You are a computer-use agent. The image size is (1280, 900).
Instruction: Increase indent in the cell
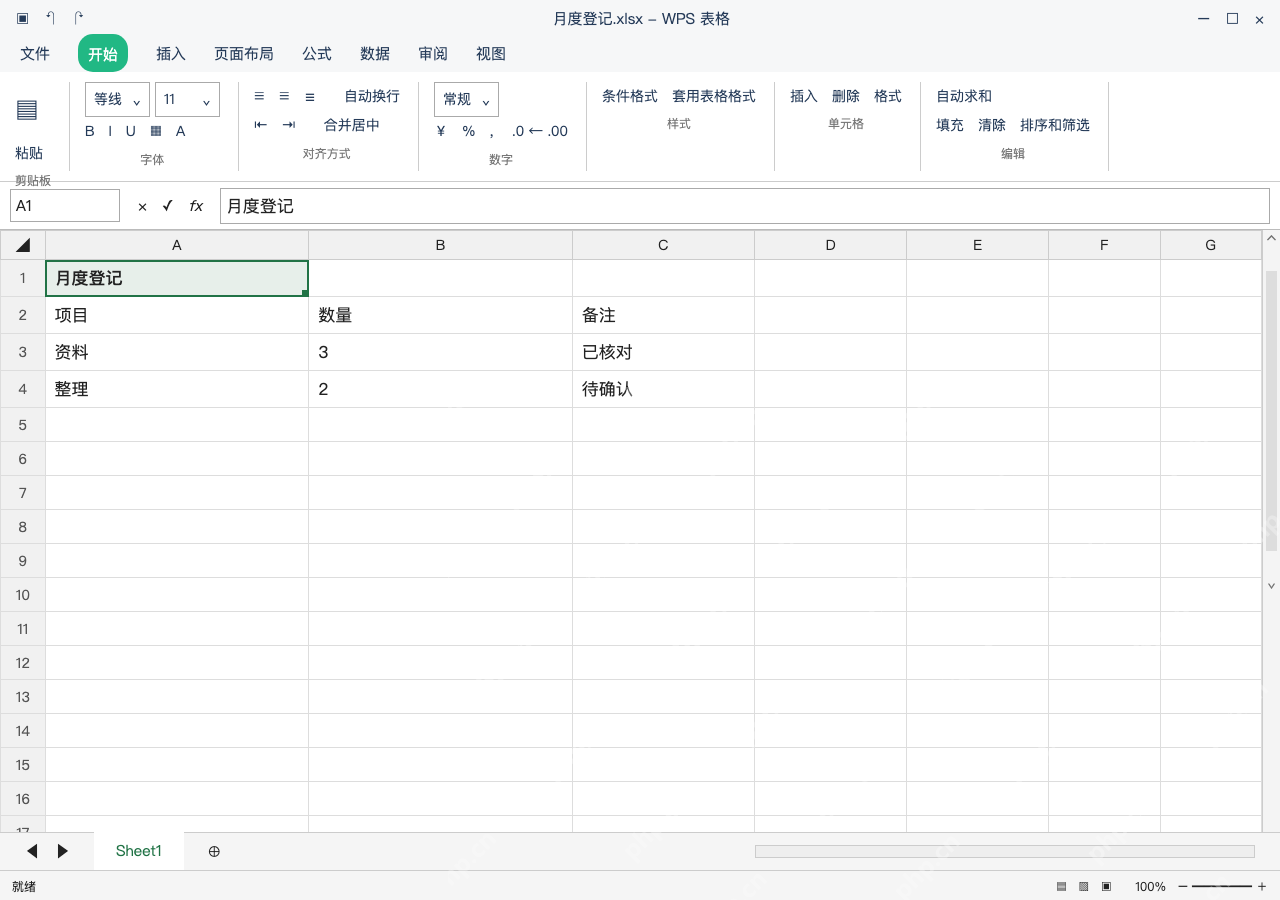pos(289,125)
